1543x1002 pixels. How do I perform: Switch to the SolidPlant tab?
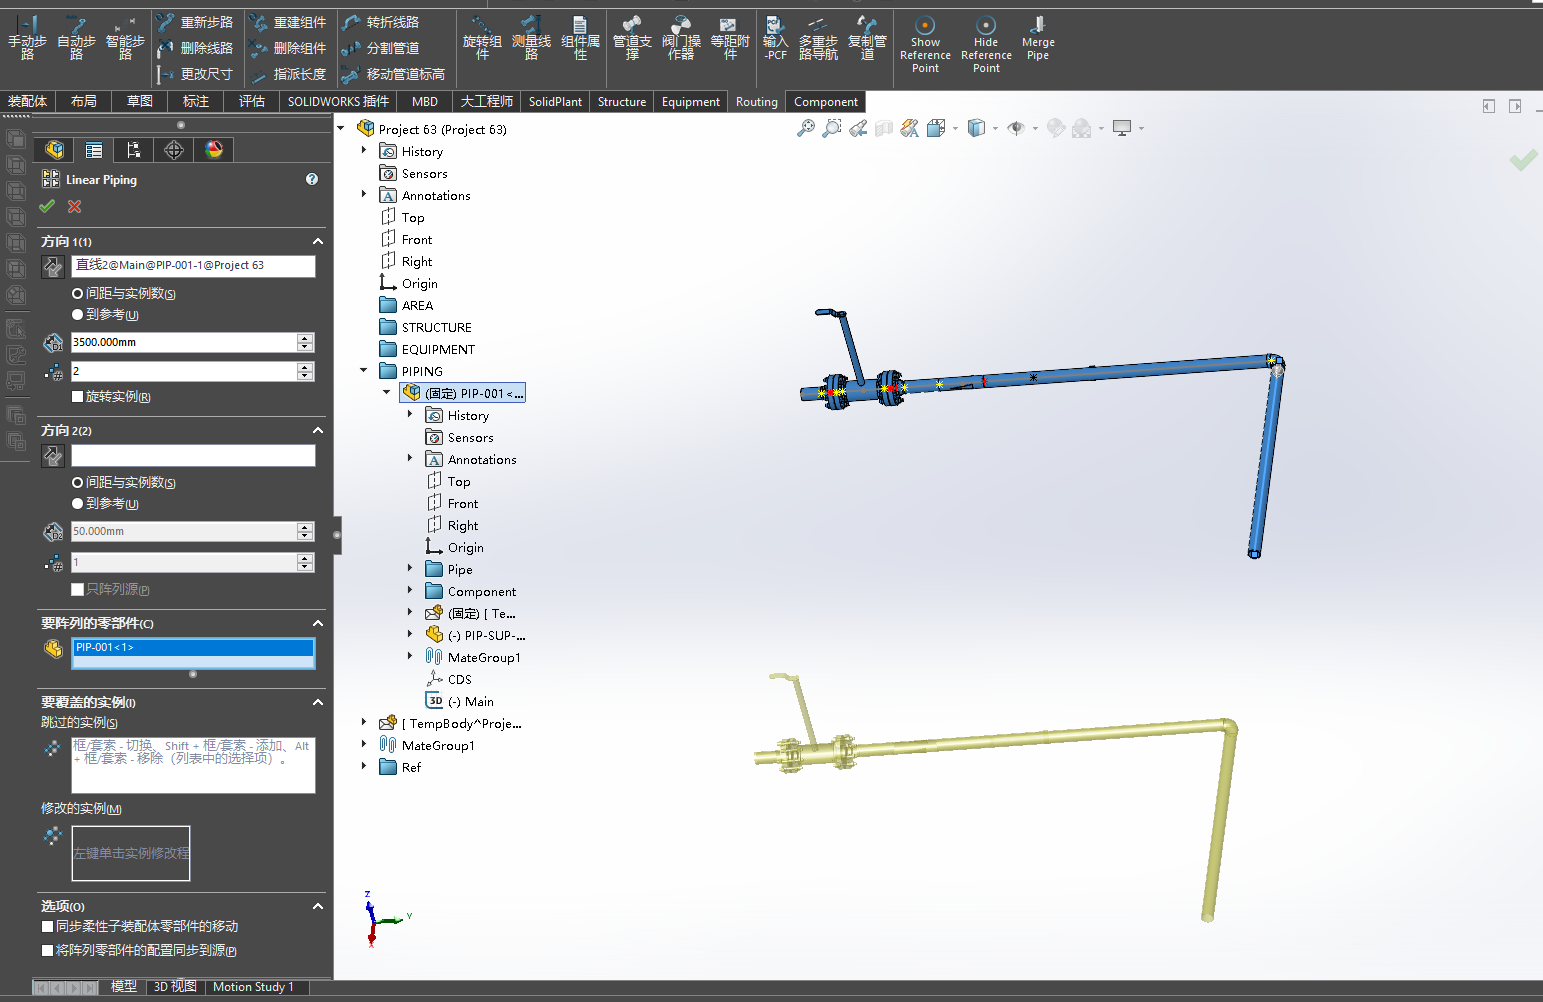point(555,101)
